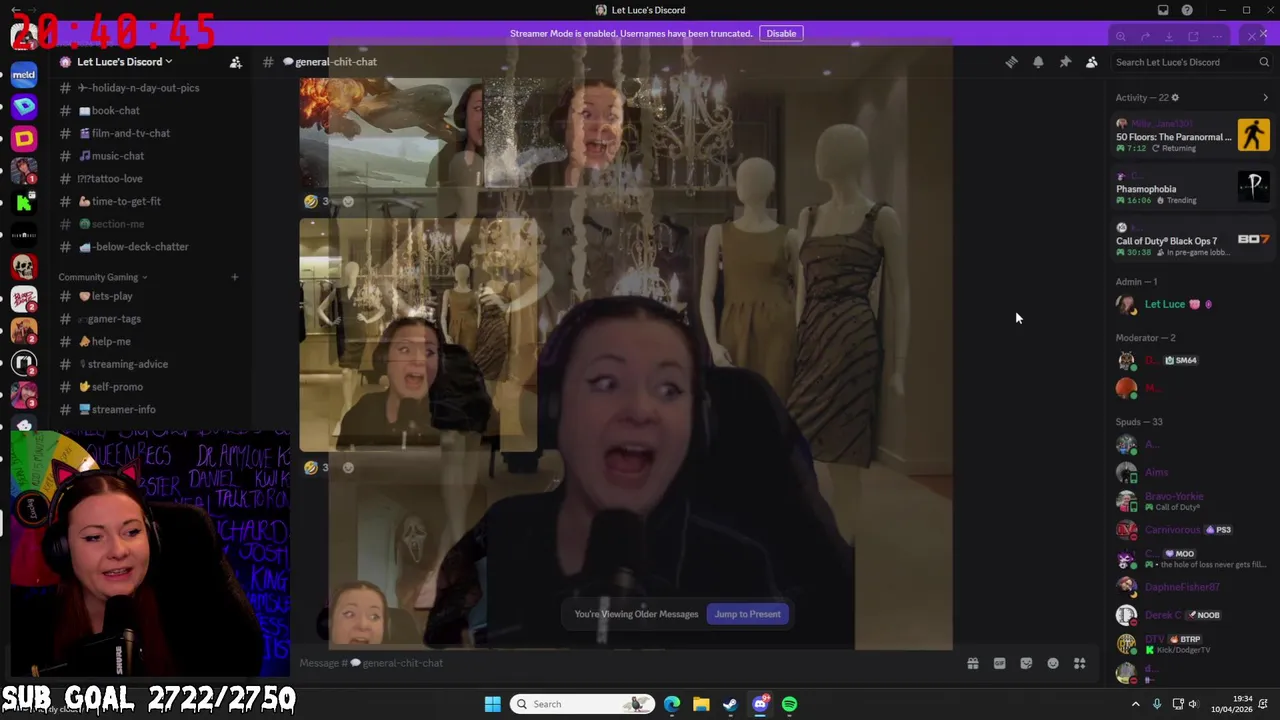1280x720 pixels.
Task: View member with BTRP badge
Action: [x=1192, y=644]
